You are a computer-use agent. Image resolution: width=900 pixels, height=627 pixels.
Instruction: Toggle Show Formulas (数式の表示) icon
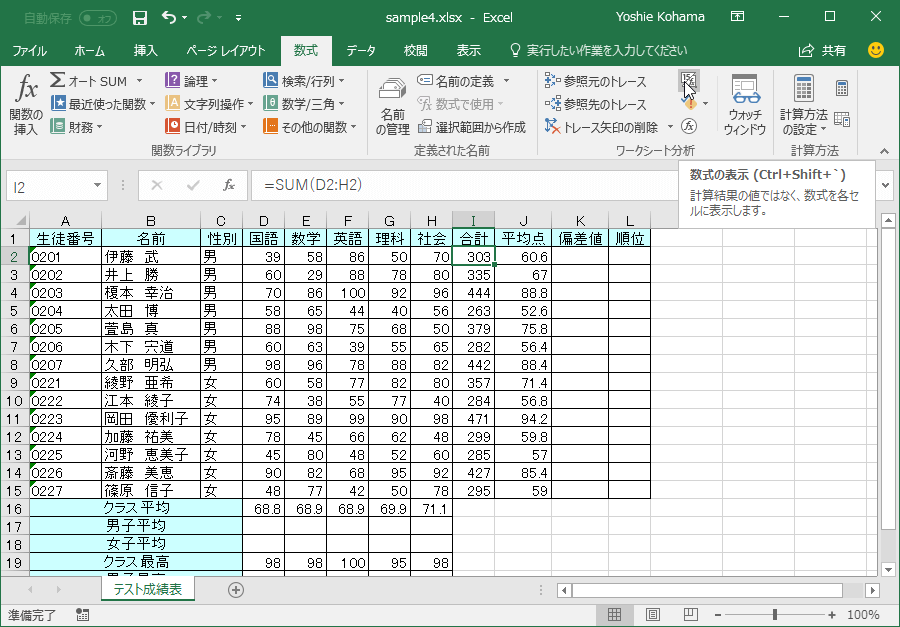click(x=689, y=81)
